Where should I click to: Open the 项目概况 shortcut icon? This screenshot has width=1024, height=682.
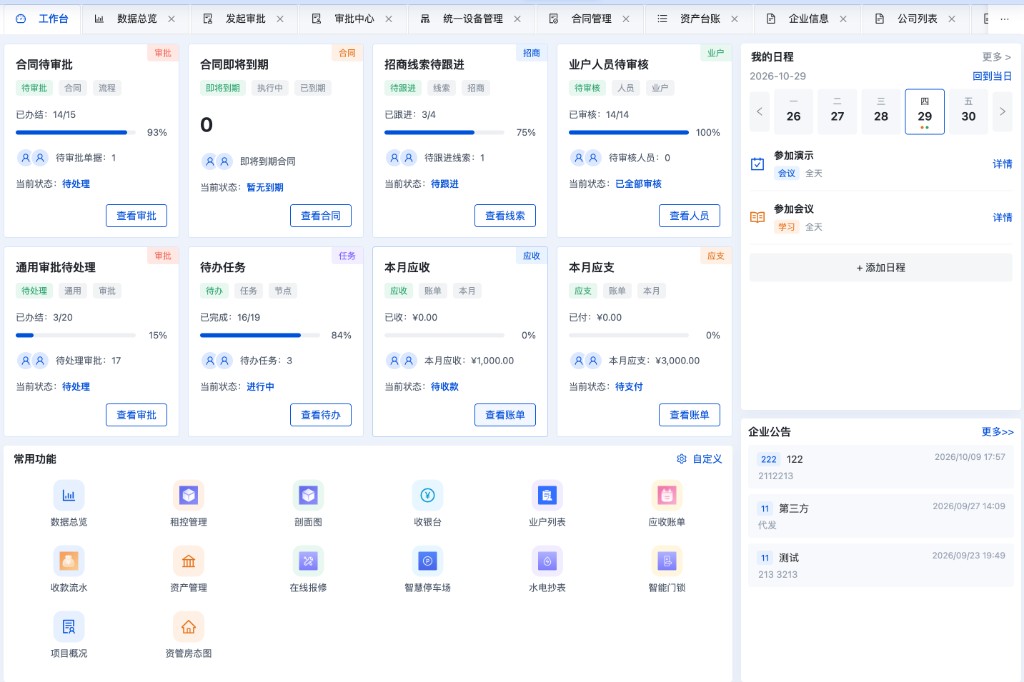pos(69,626)
